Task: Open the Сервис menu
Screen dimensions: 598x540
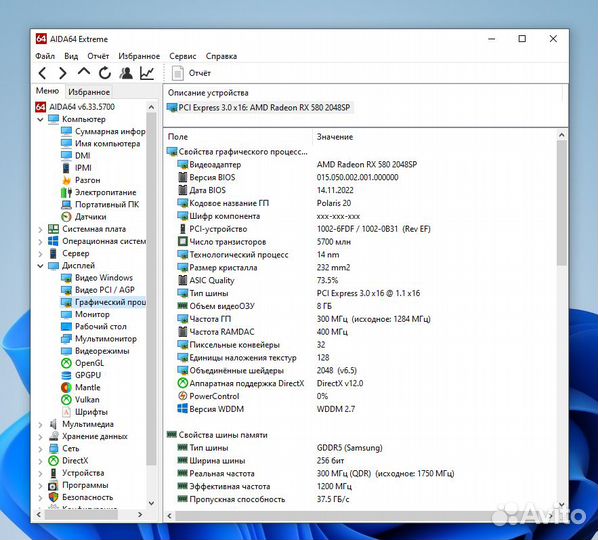Action: (x=183, y=56)
